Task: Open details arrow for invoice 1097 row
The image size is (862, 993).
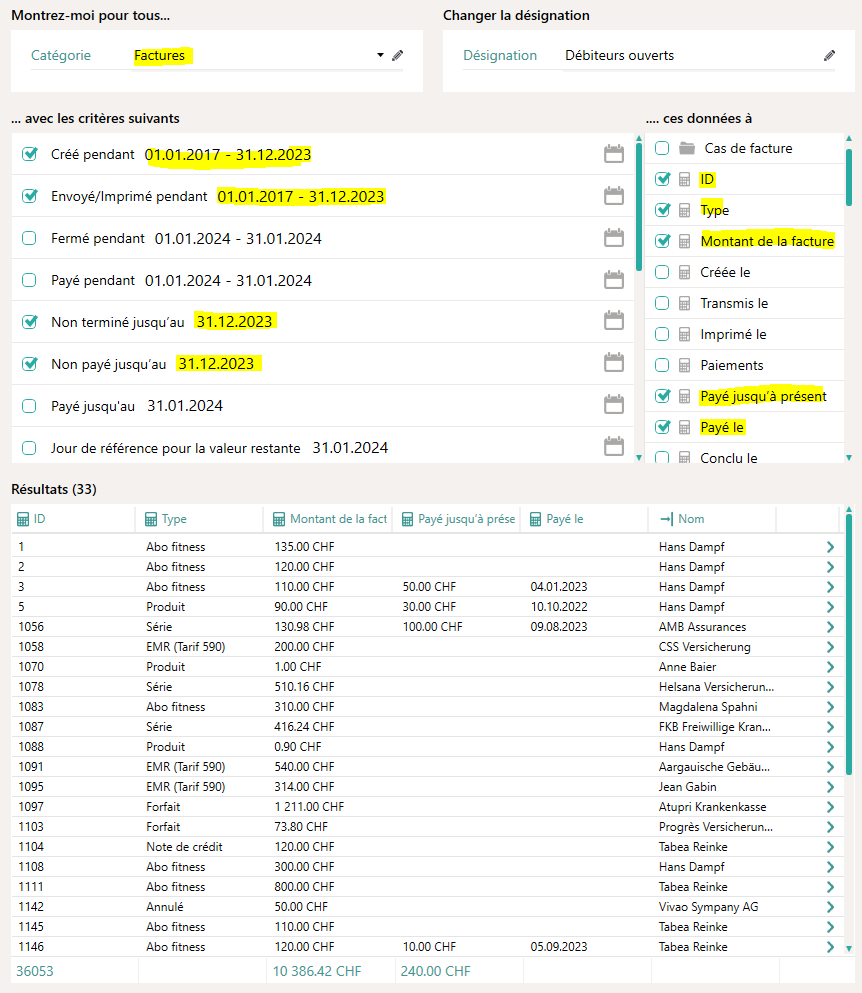Action: pos(830,807)
